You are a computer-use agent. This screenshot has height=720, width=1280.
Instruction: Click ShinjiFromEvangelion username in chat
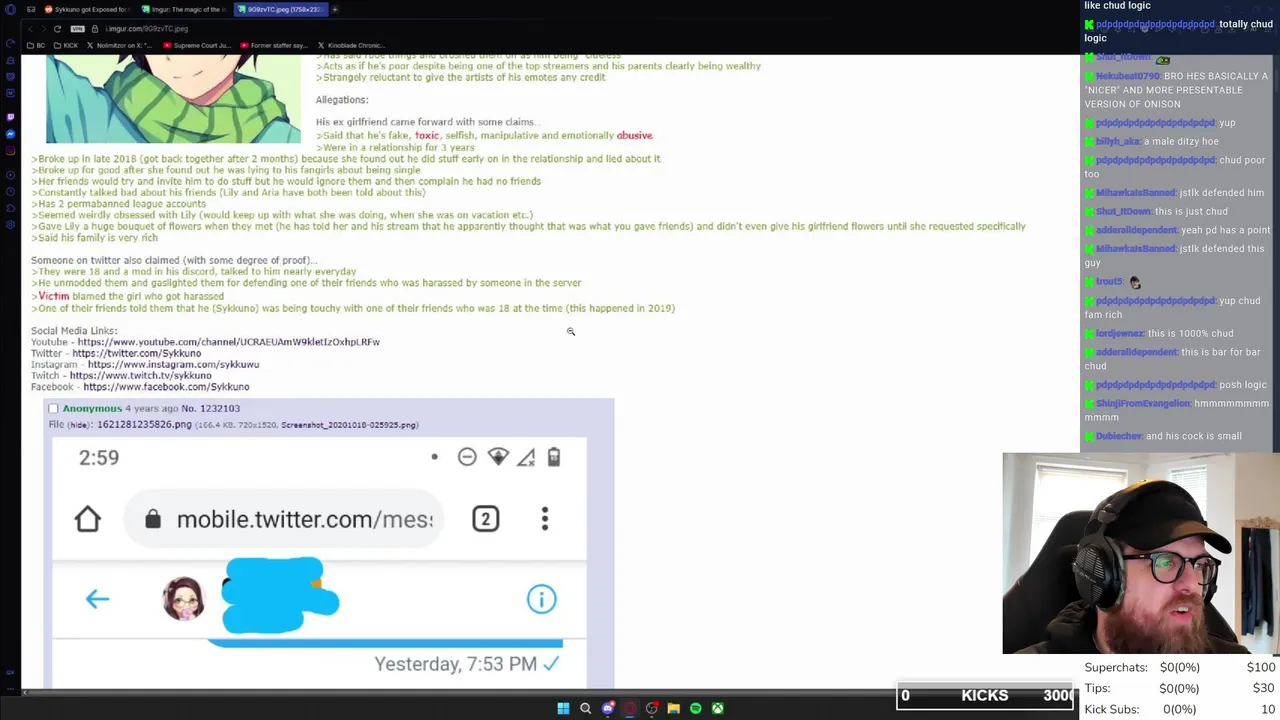click(1142, 404)
